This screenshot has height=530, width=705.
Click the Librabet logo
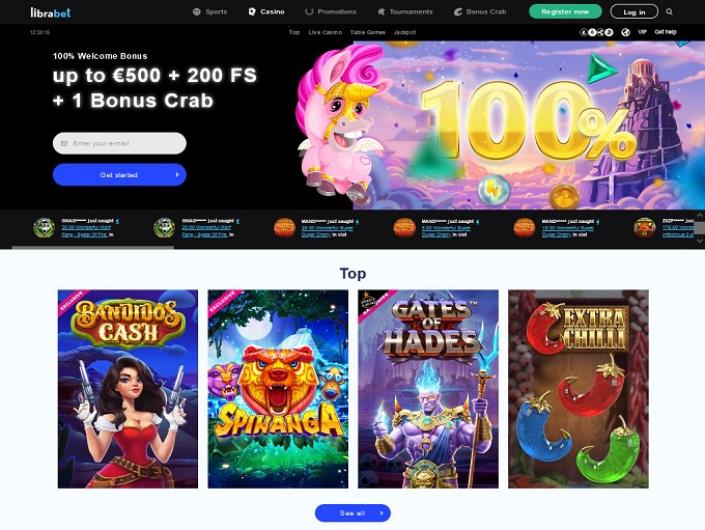point(50,12)
